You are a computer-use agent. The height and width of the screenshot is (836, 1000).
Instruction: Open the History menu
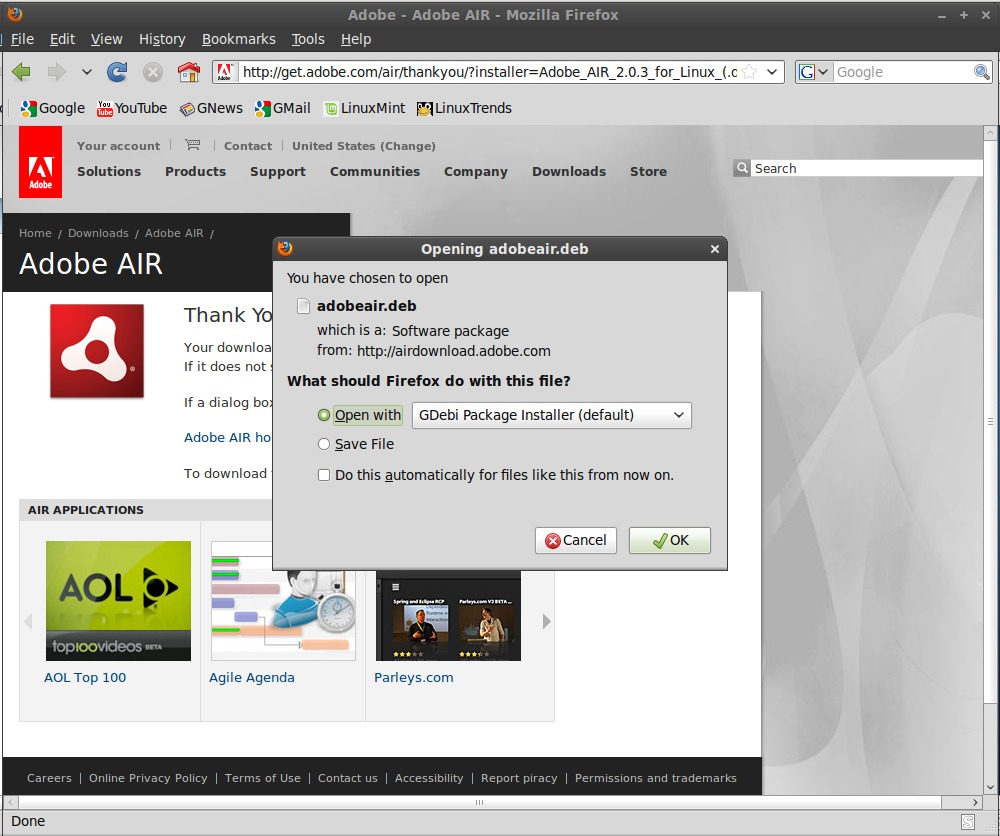pyautogui.click(x=162, y=40)
